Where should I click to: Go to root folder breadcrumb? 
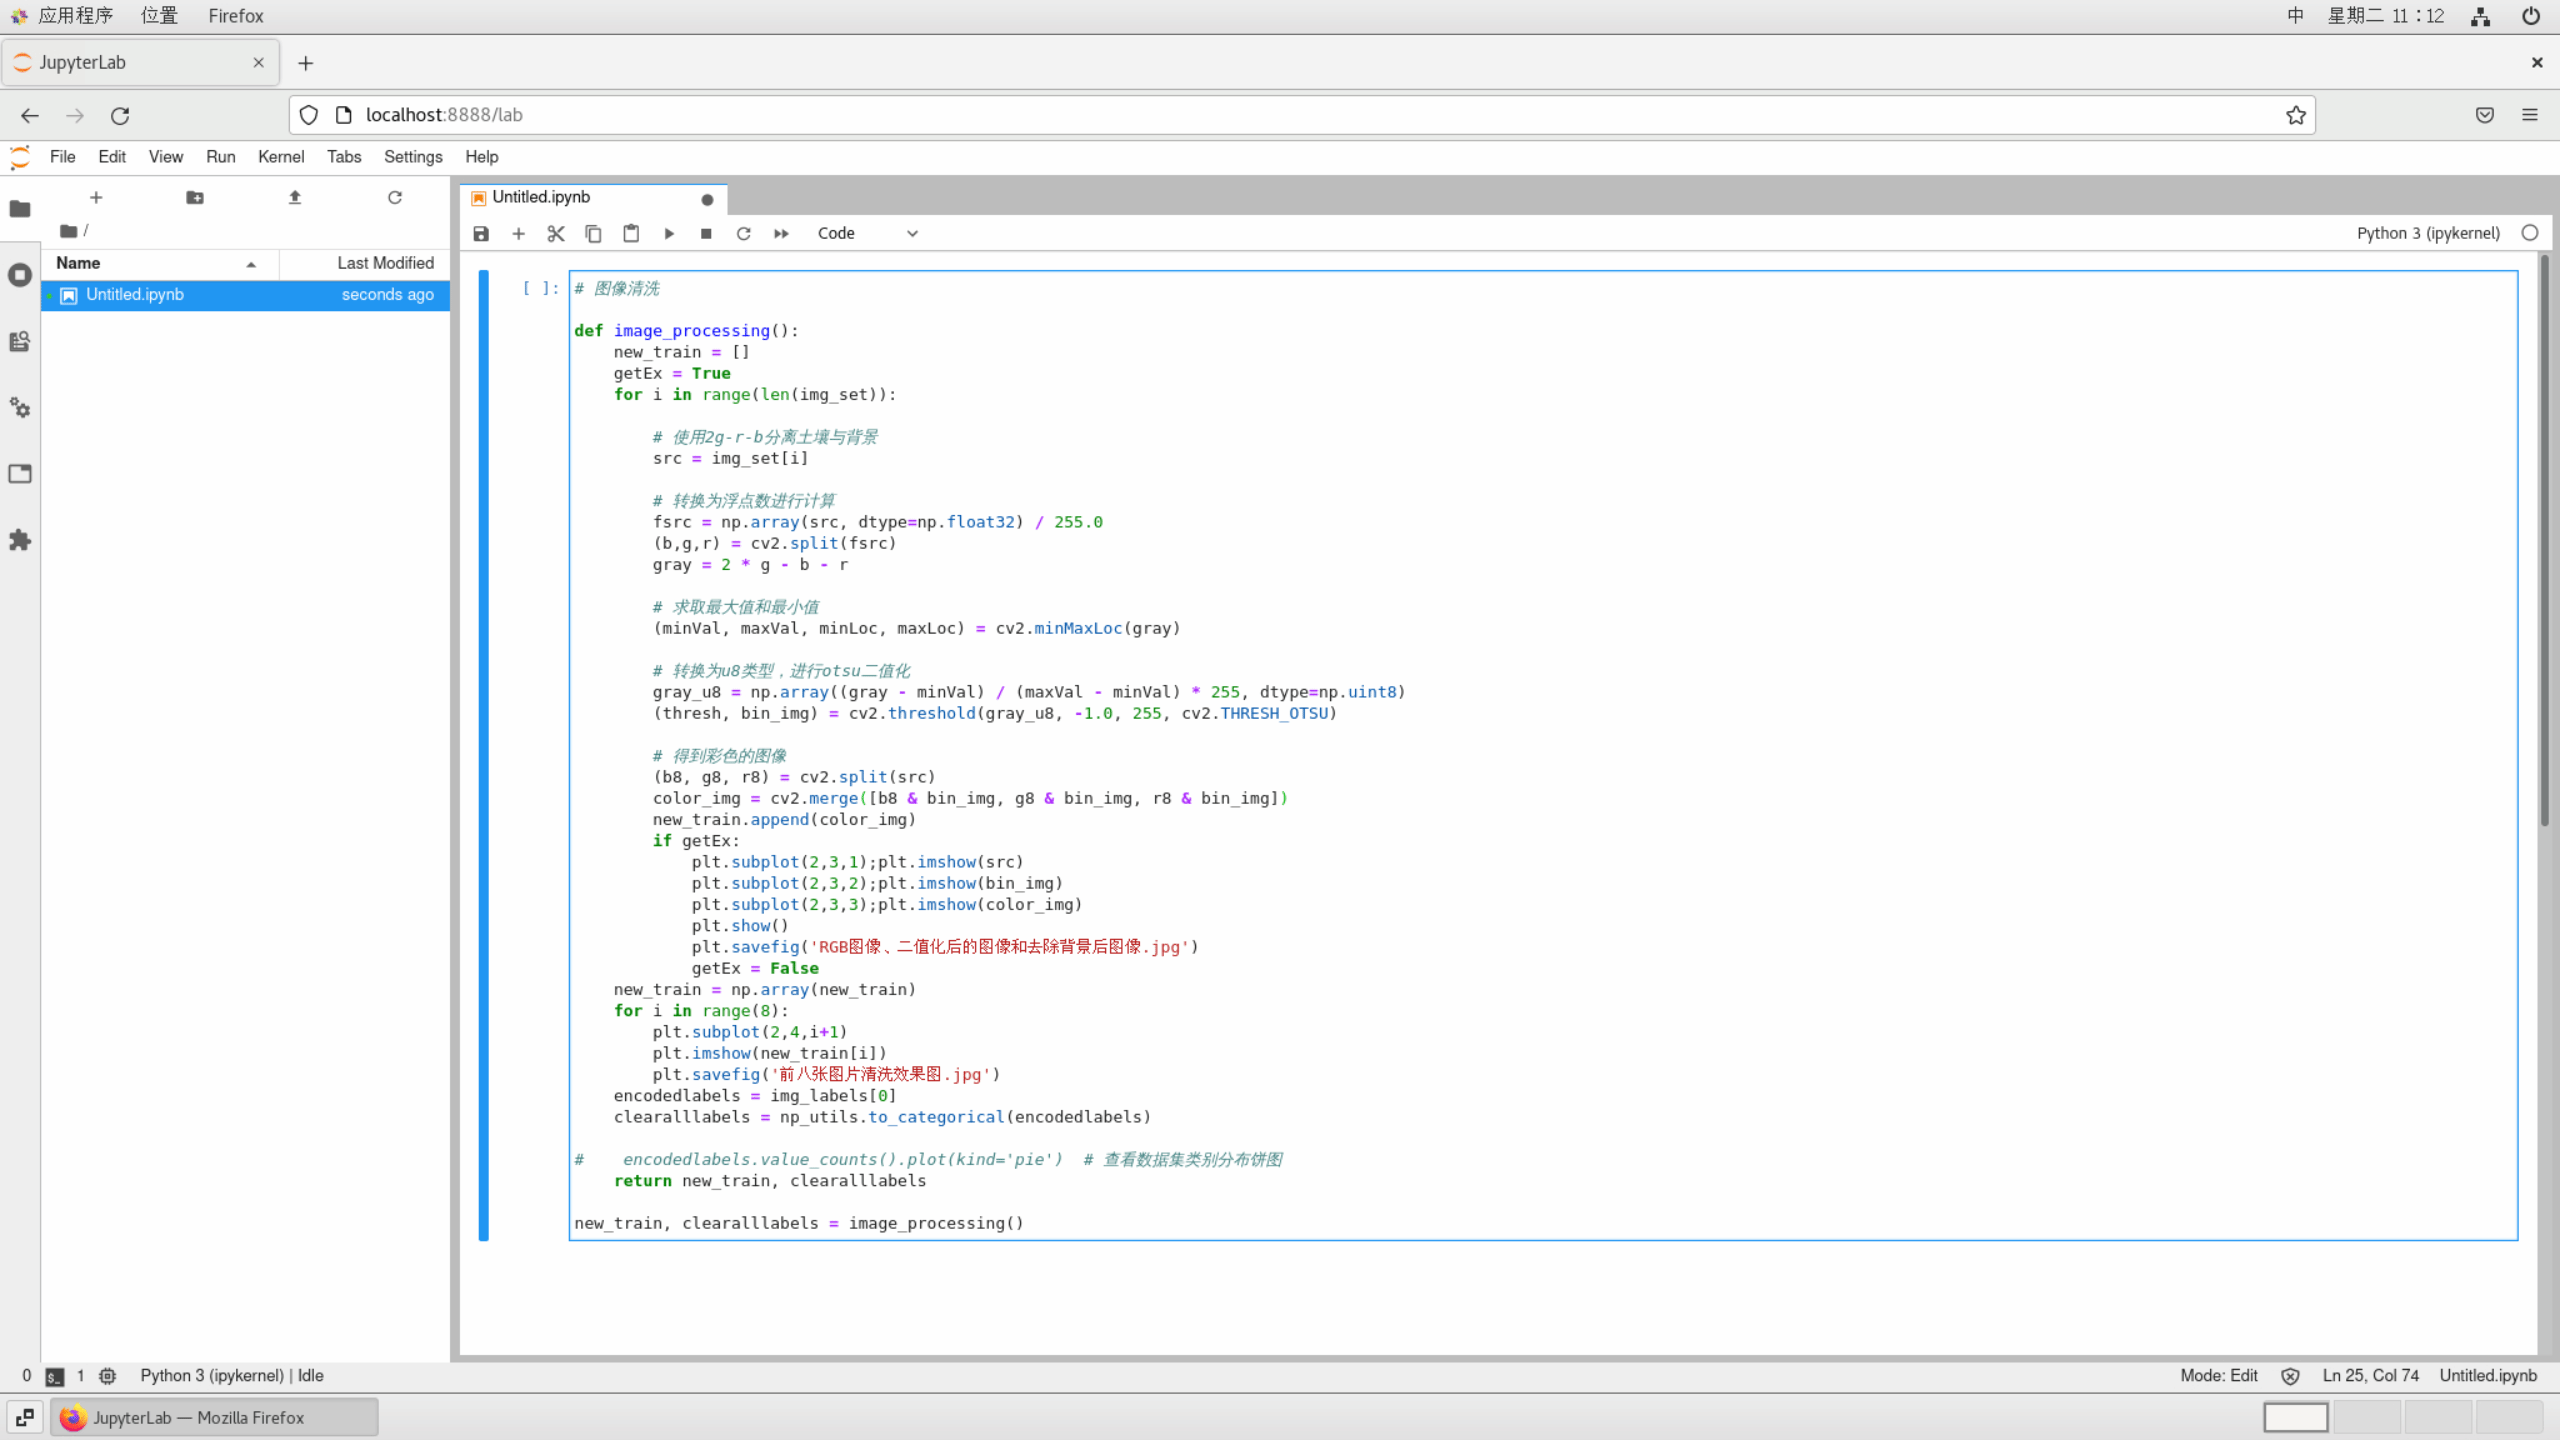click(69, 231)
